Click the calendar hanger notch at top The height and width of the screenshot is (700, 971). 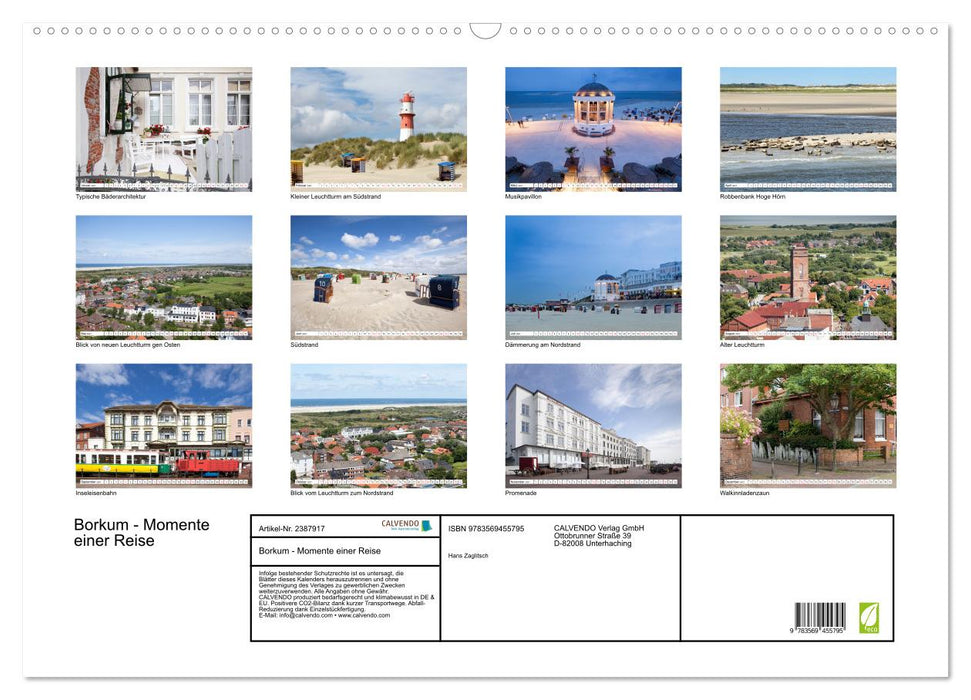485,31
